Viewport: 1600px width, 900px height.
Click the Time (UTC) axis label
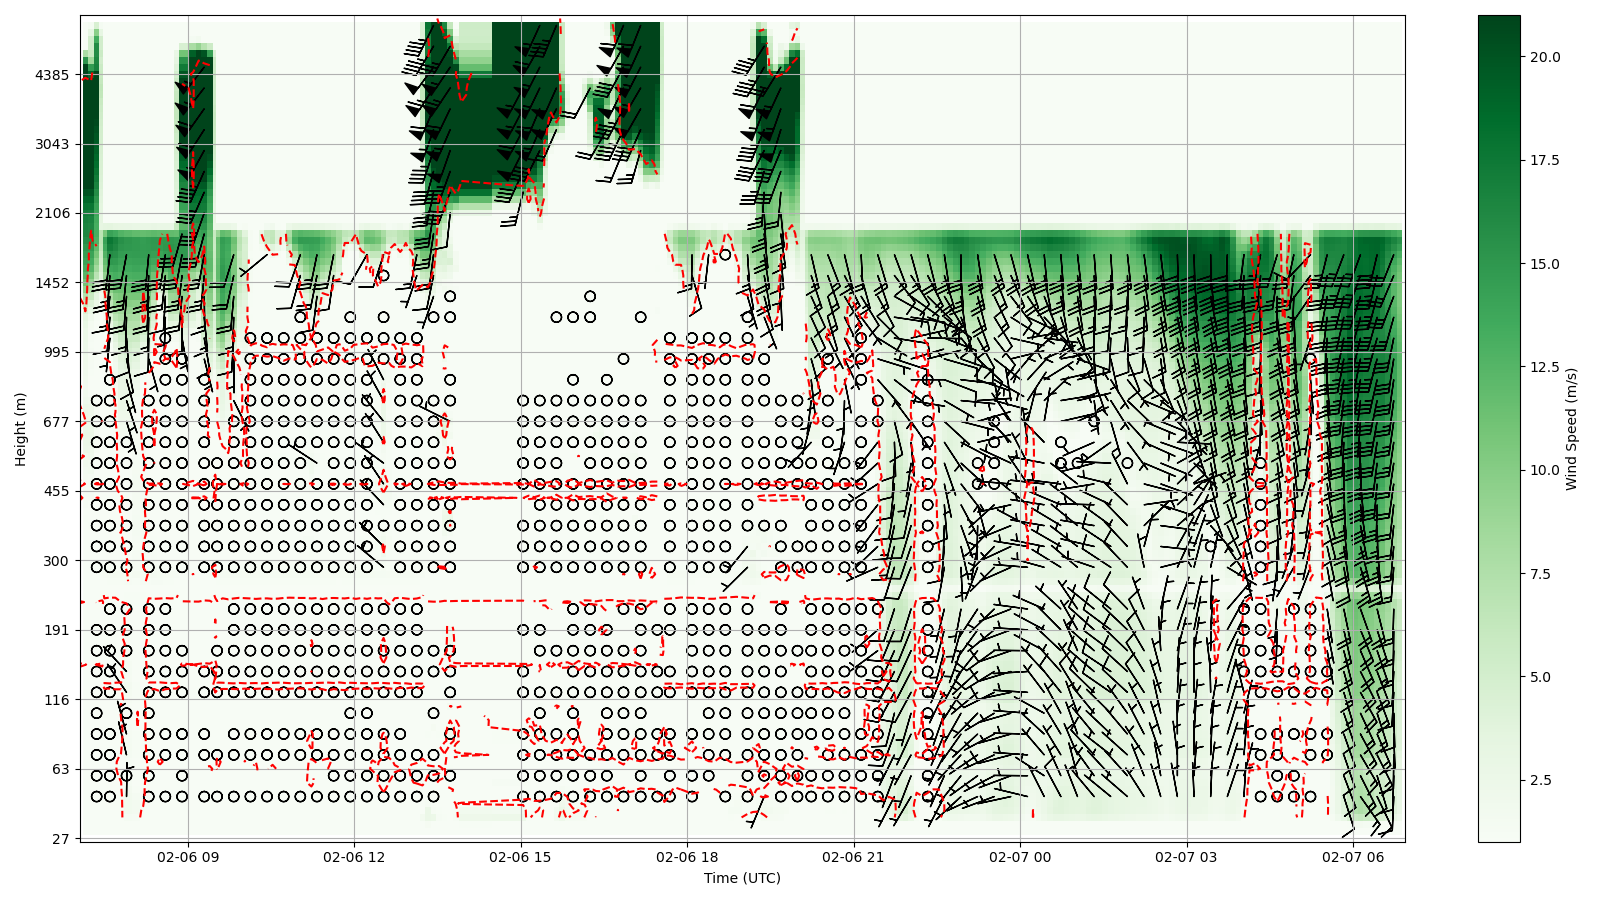tap(742, 879)
